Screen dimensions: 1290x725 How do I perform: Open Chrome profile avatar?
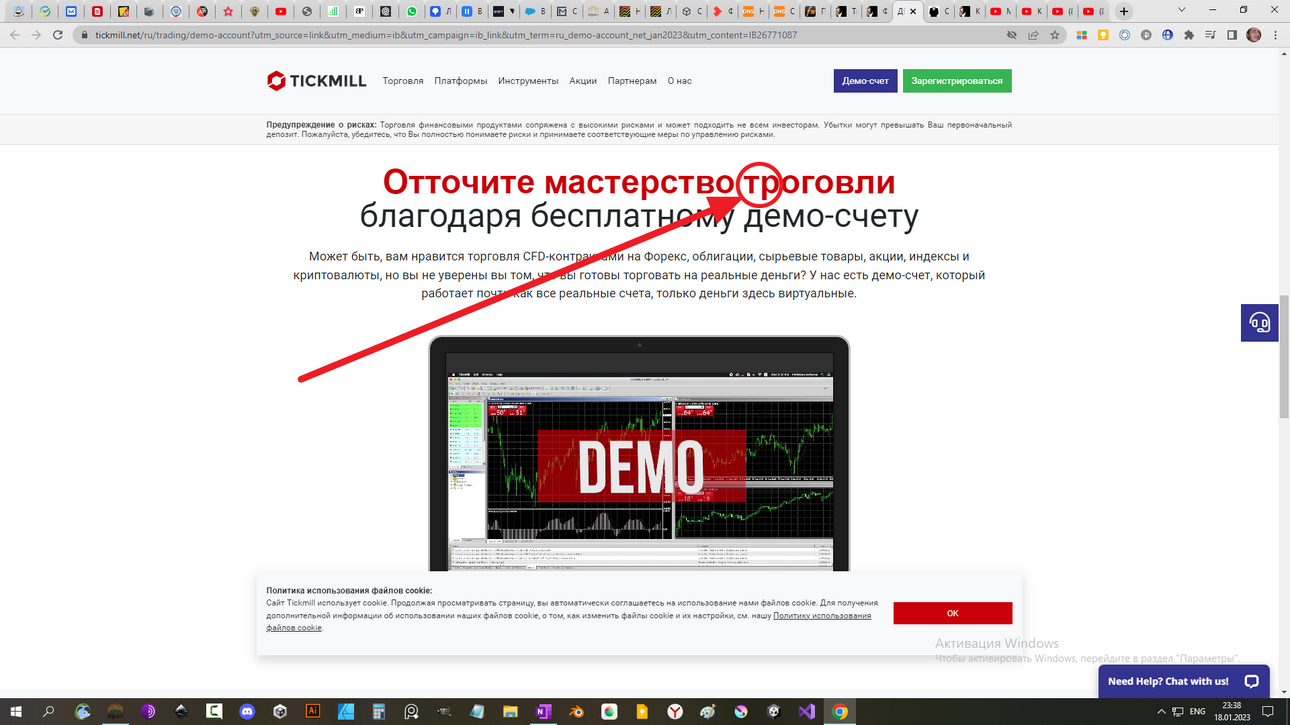click(1254, 35)
